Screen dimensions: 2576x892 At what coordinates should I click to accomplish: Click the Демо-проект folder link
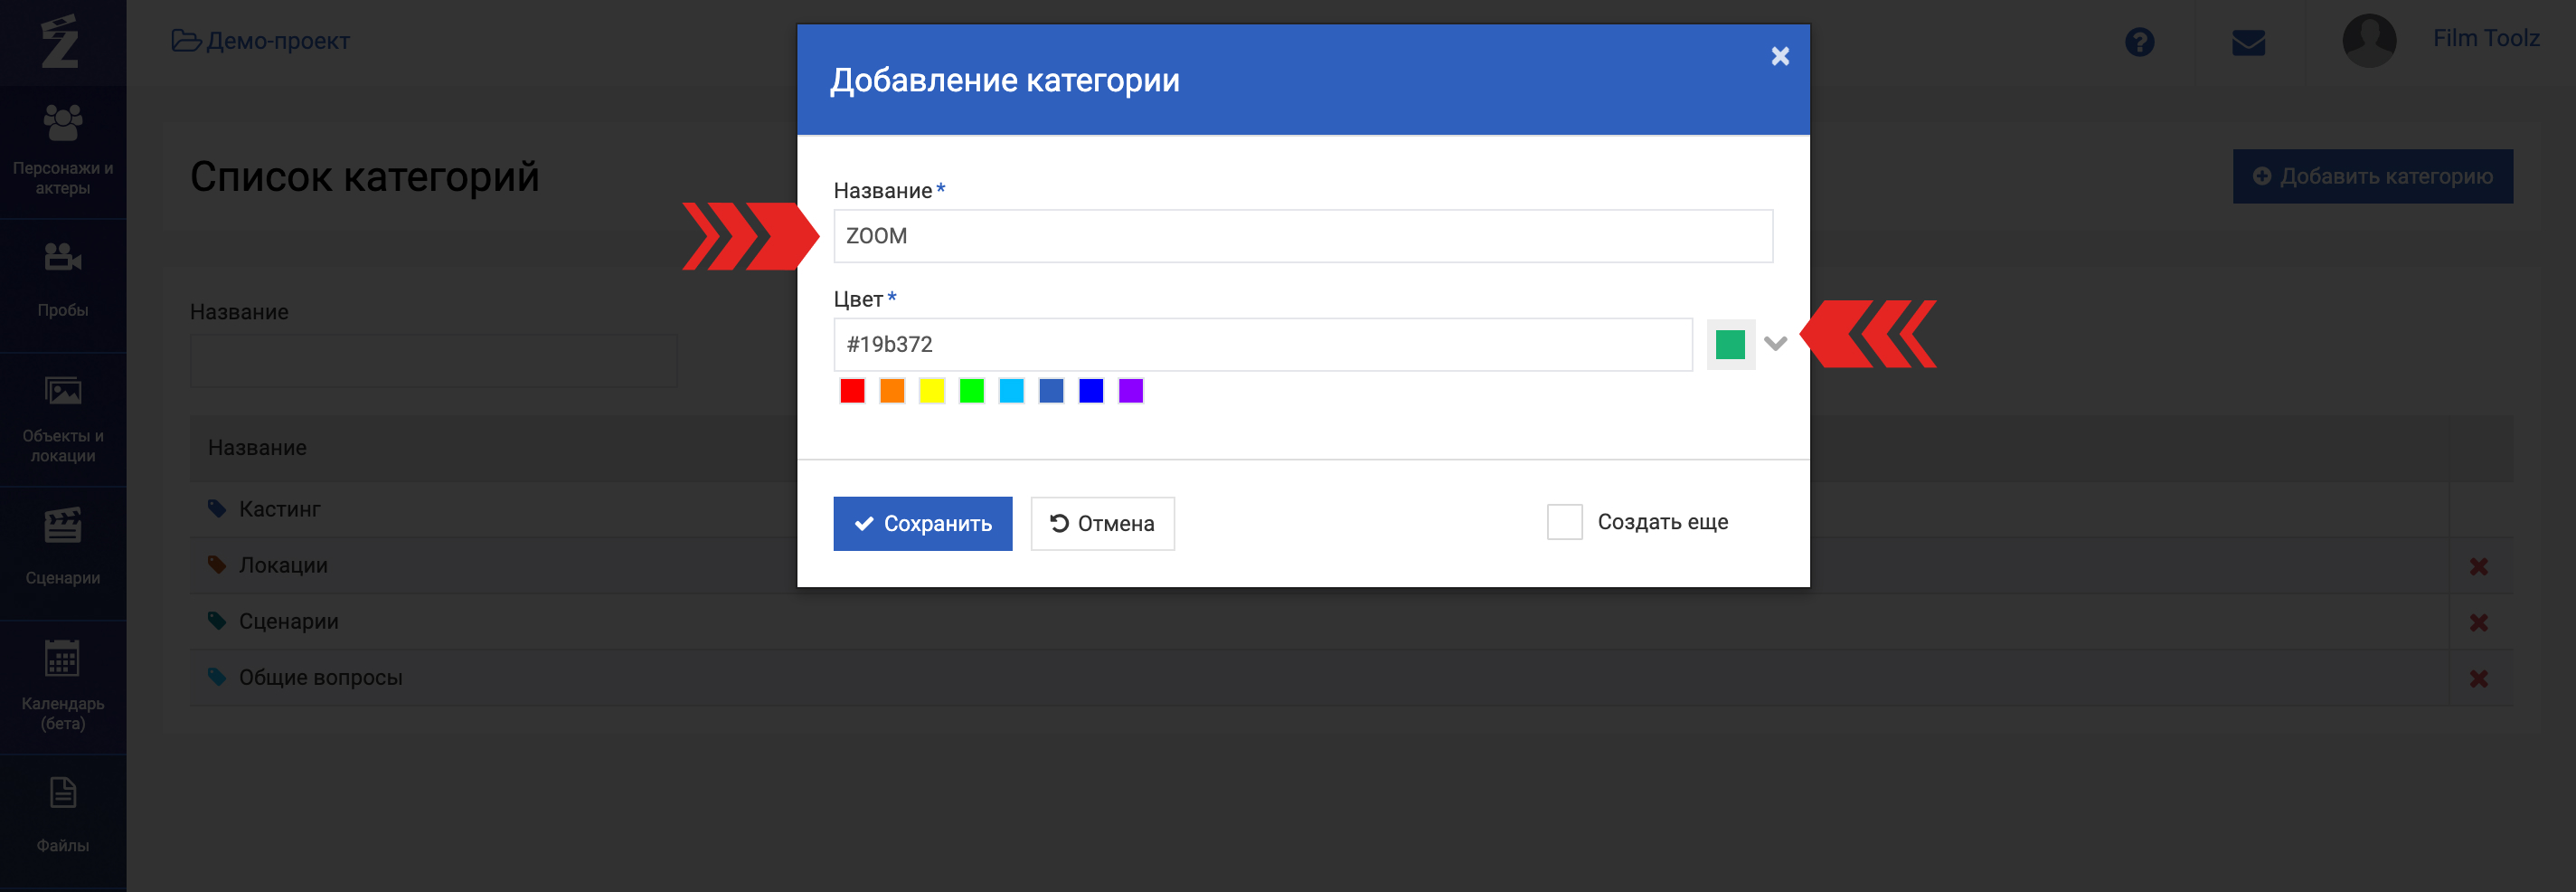[x=261, y=41]
